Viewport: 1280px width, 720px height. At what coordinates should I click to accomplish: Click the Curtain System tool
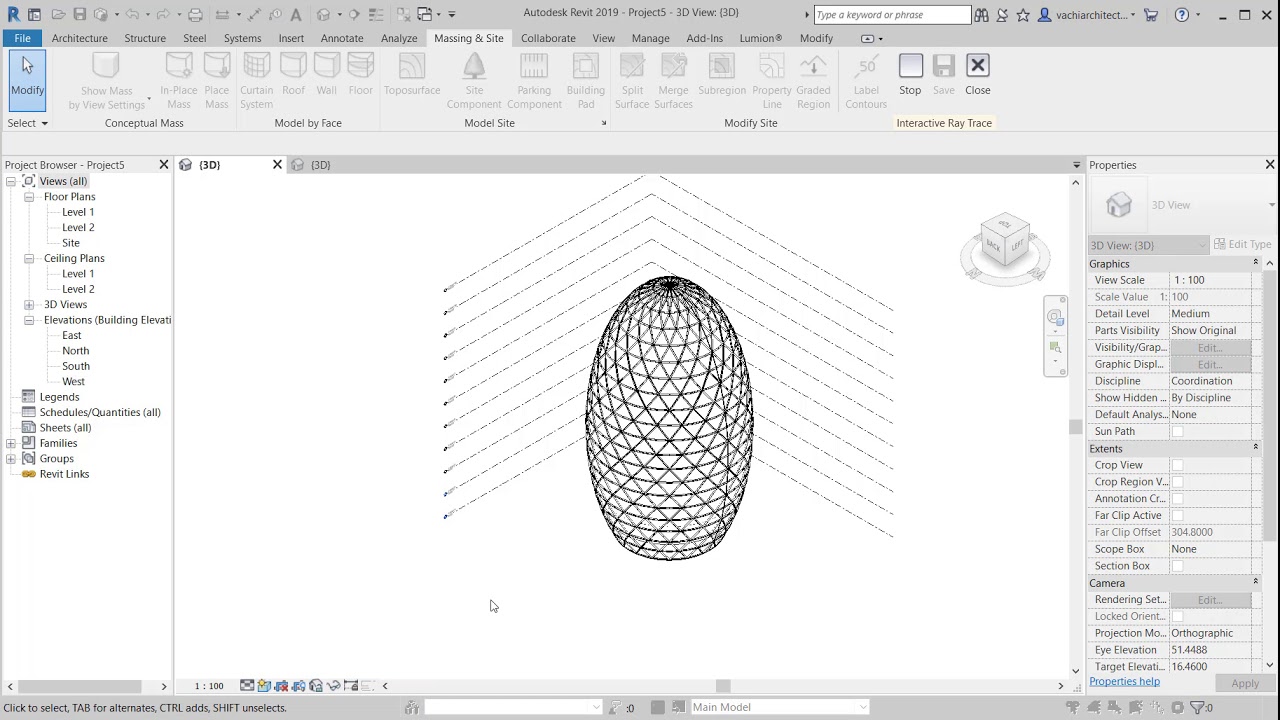tap(256, 81)
